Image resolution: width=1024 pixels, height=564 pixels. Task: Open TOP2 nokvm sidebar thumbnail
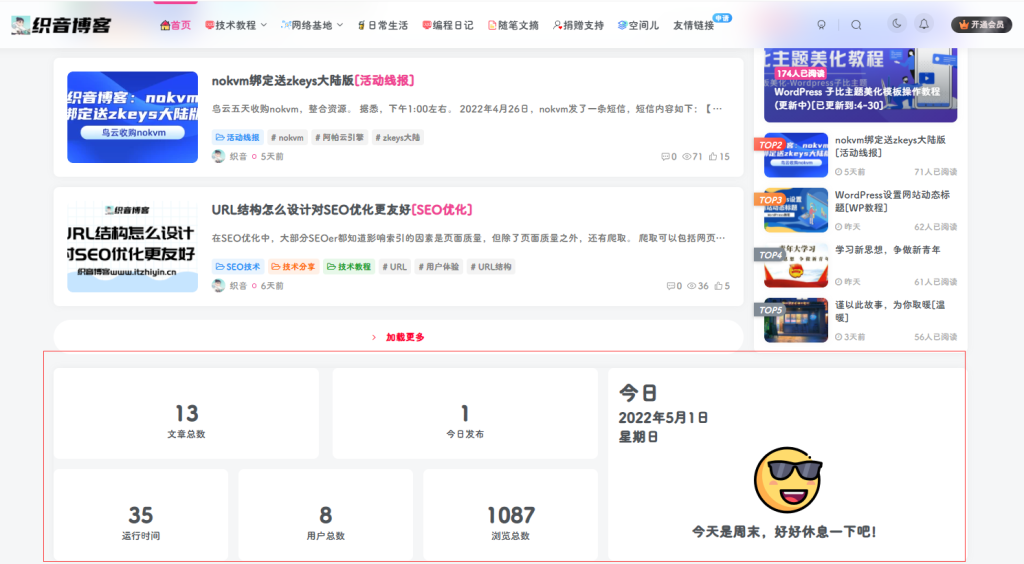point(796,155)
